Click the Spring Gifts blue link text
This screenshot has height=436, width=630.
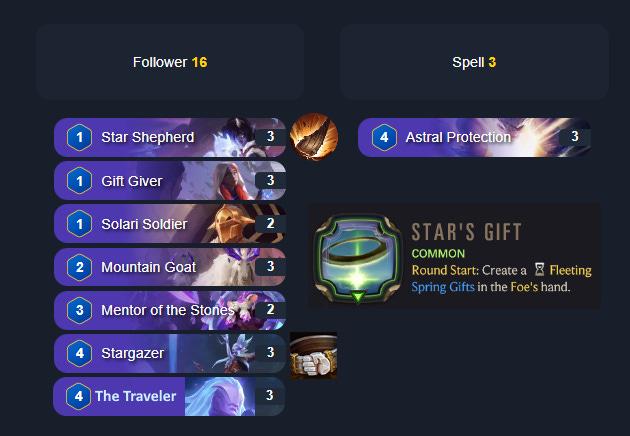(x=443, y=287)
